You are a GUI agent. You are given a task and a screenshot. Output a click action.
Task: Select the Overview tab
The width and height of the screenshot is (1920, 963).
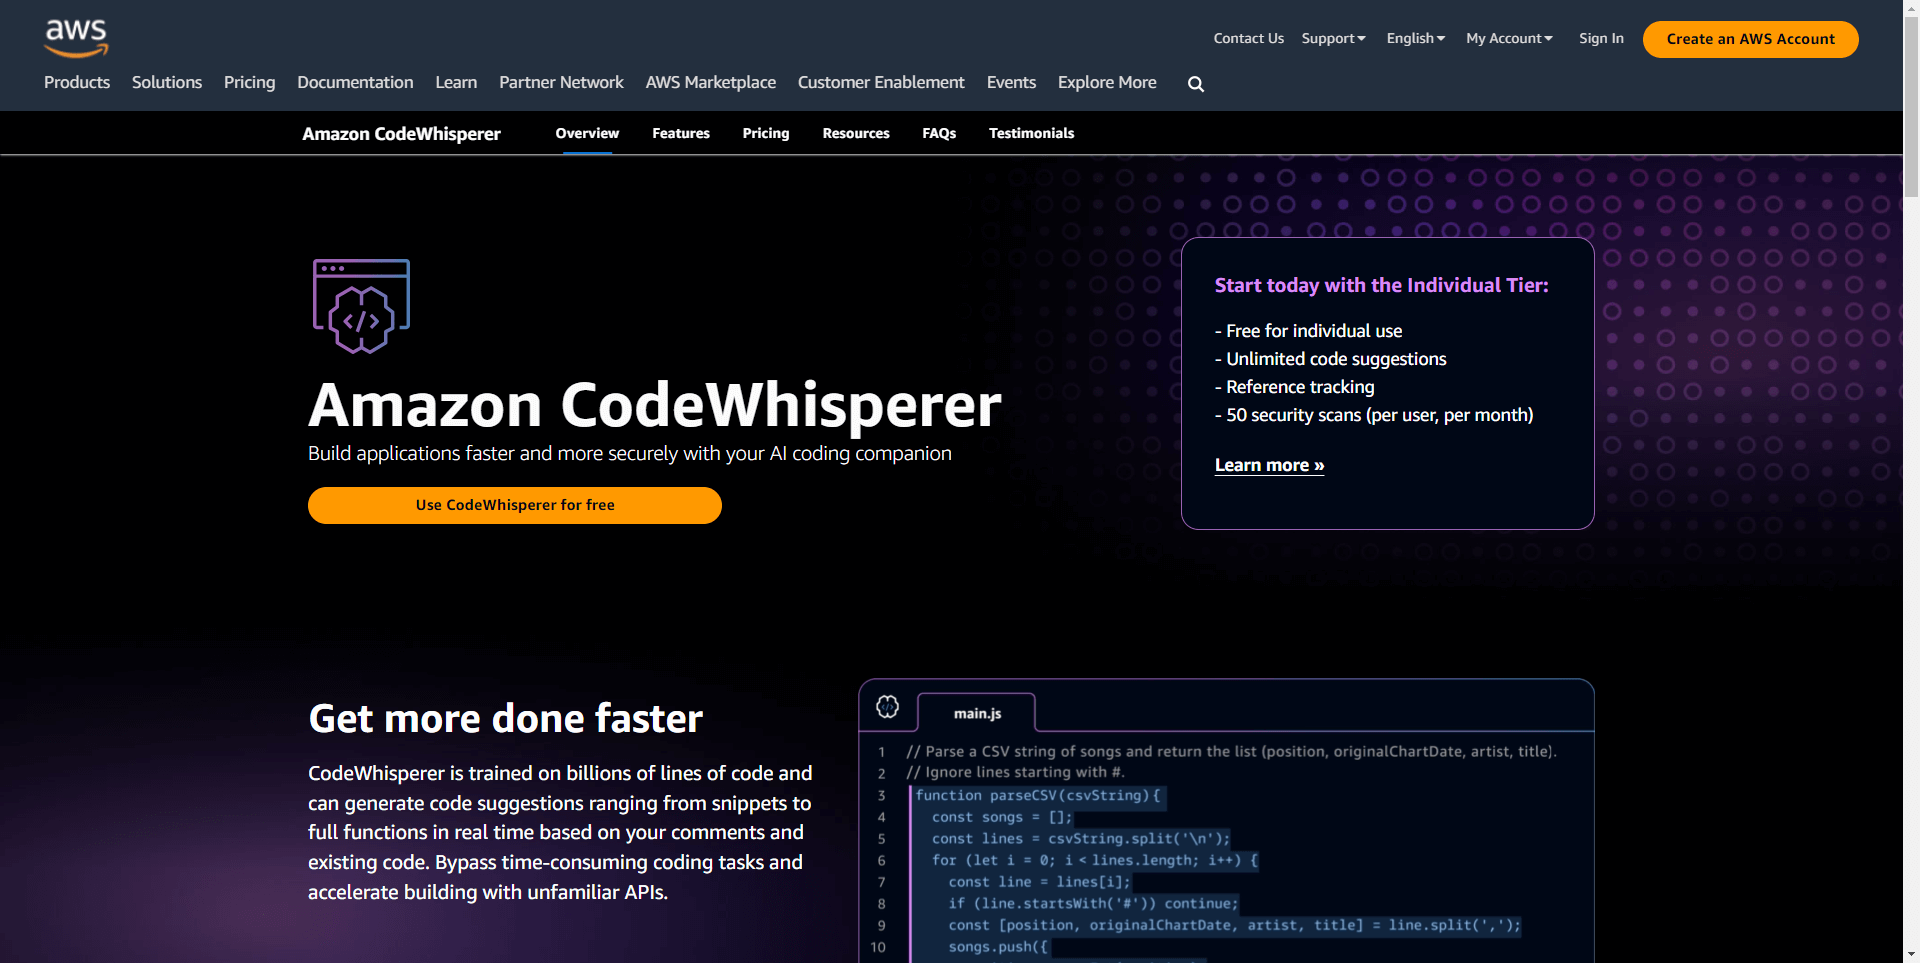(x=587, y=133)
